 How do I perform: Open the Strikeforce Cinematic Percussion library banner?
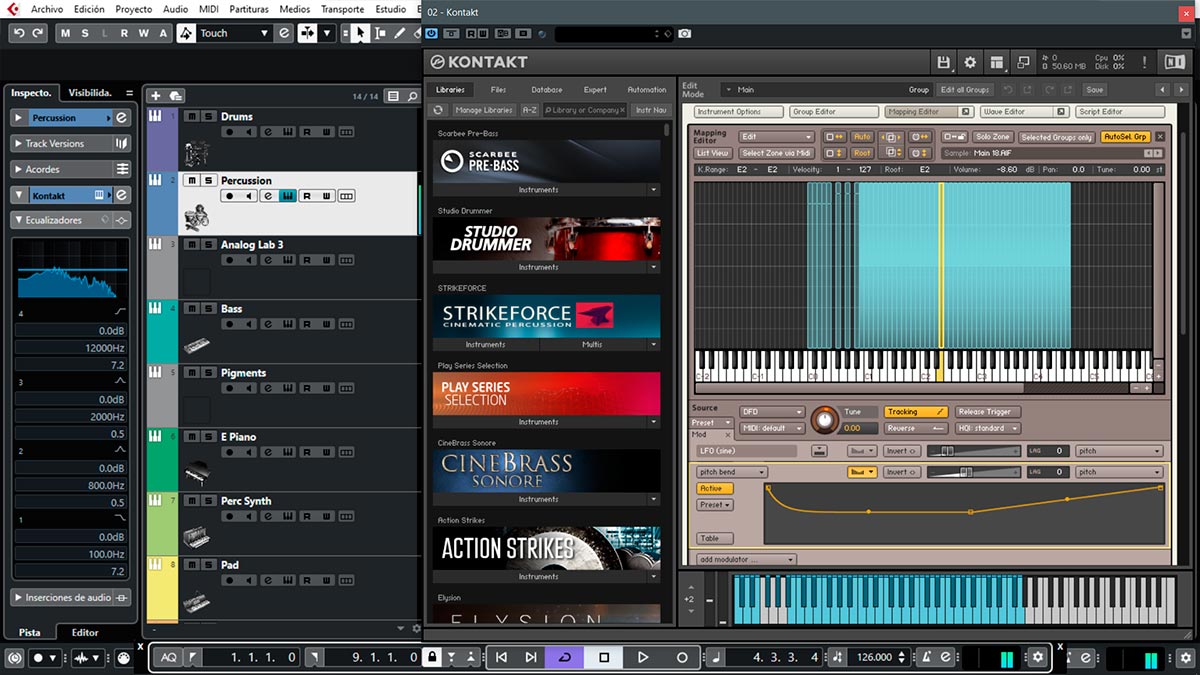pyautogui.click(x=546, y=316)
